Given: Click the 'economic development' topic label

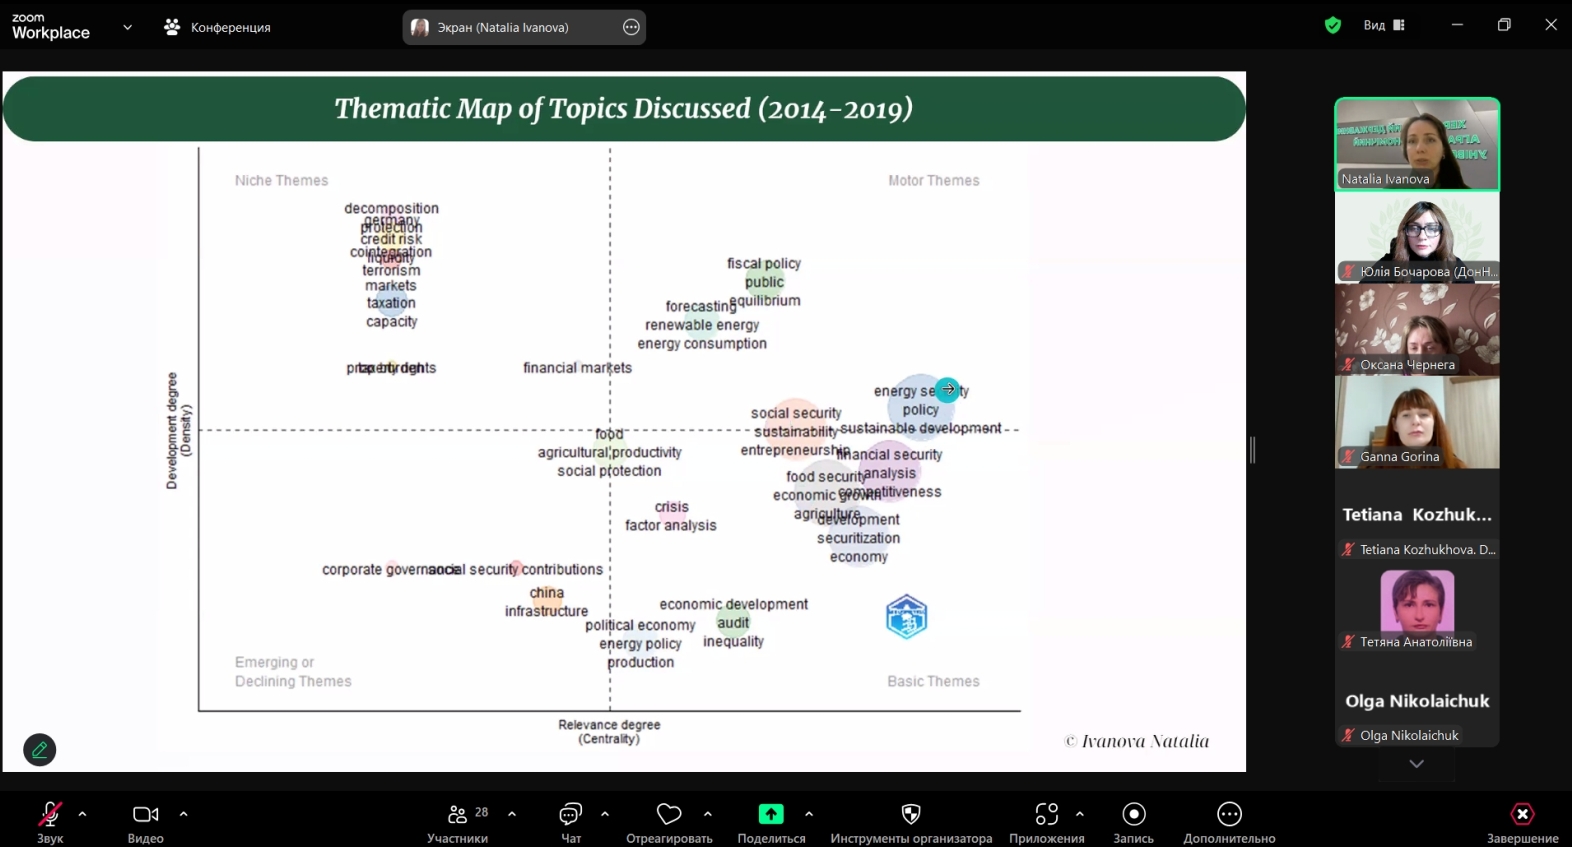Looking at the screenshot, I should pyautogui.click(x=733, y=604).
